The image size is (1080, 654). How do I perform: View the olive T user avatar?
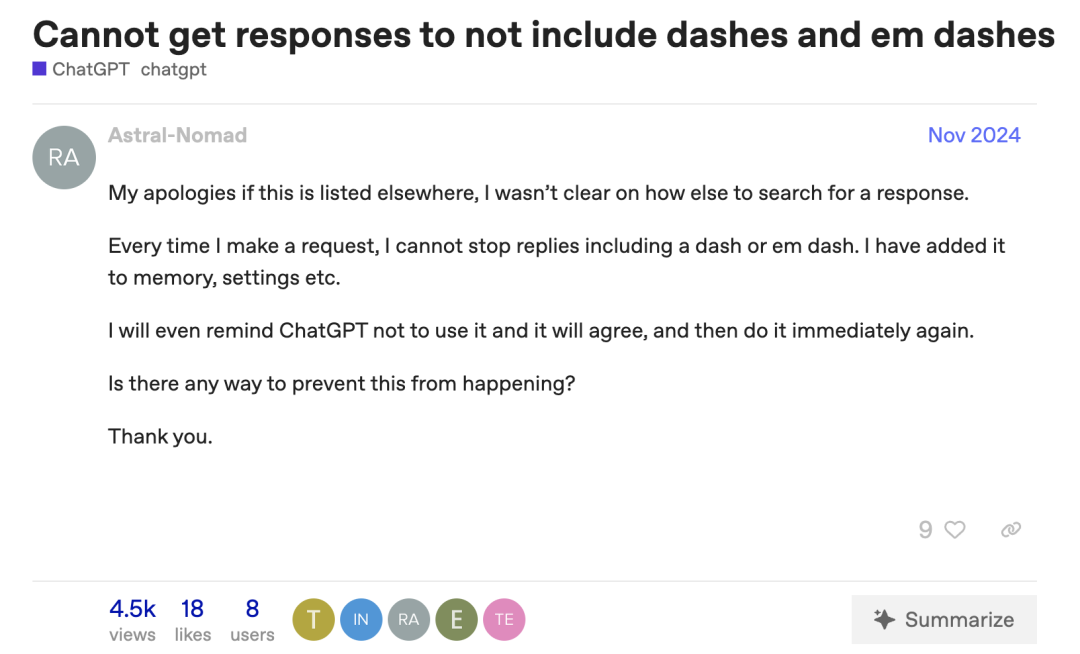tap(313, 620)
